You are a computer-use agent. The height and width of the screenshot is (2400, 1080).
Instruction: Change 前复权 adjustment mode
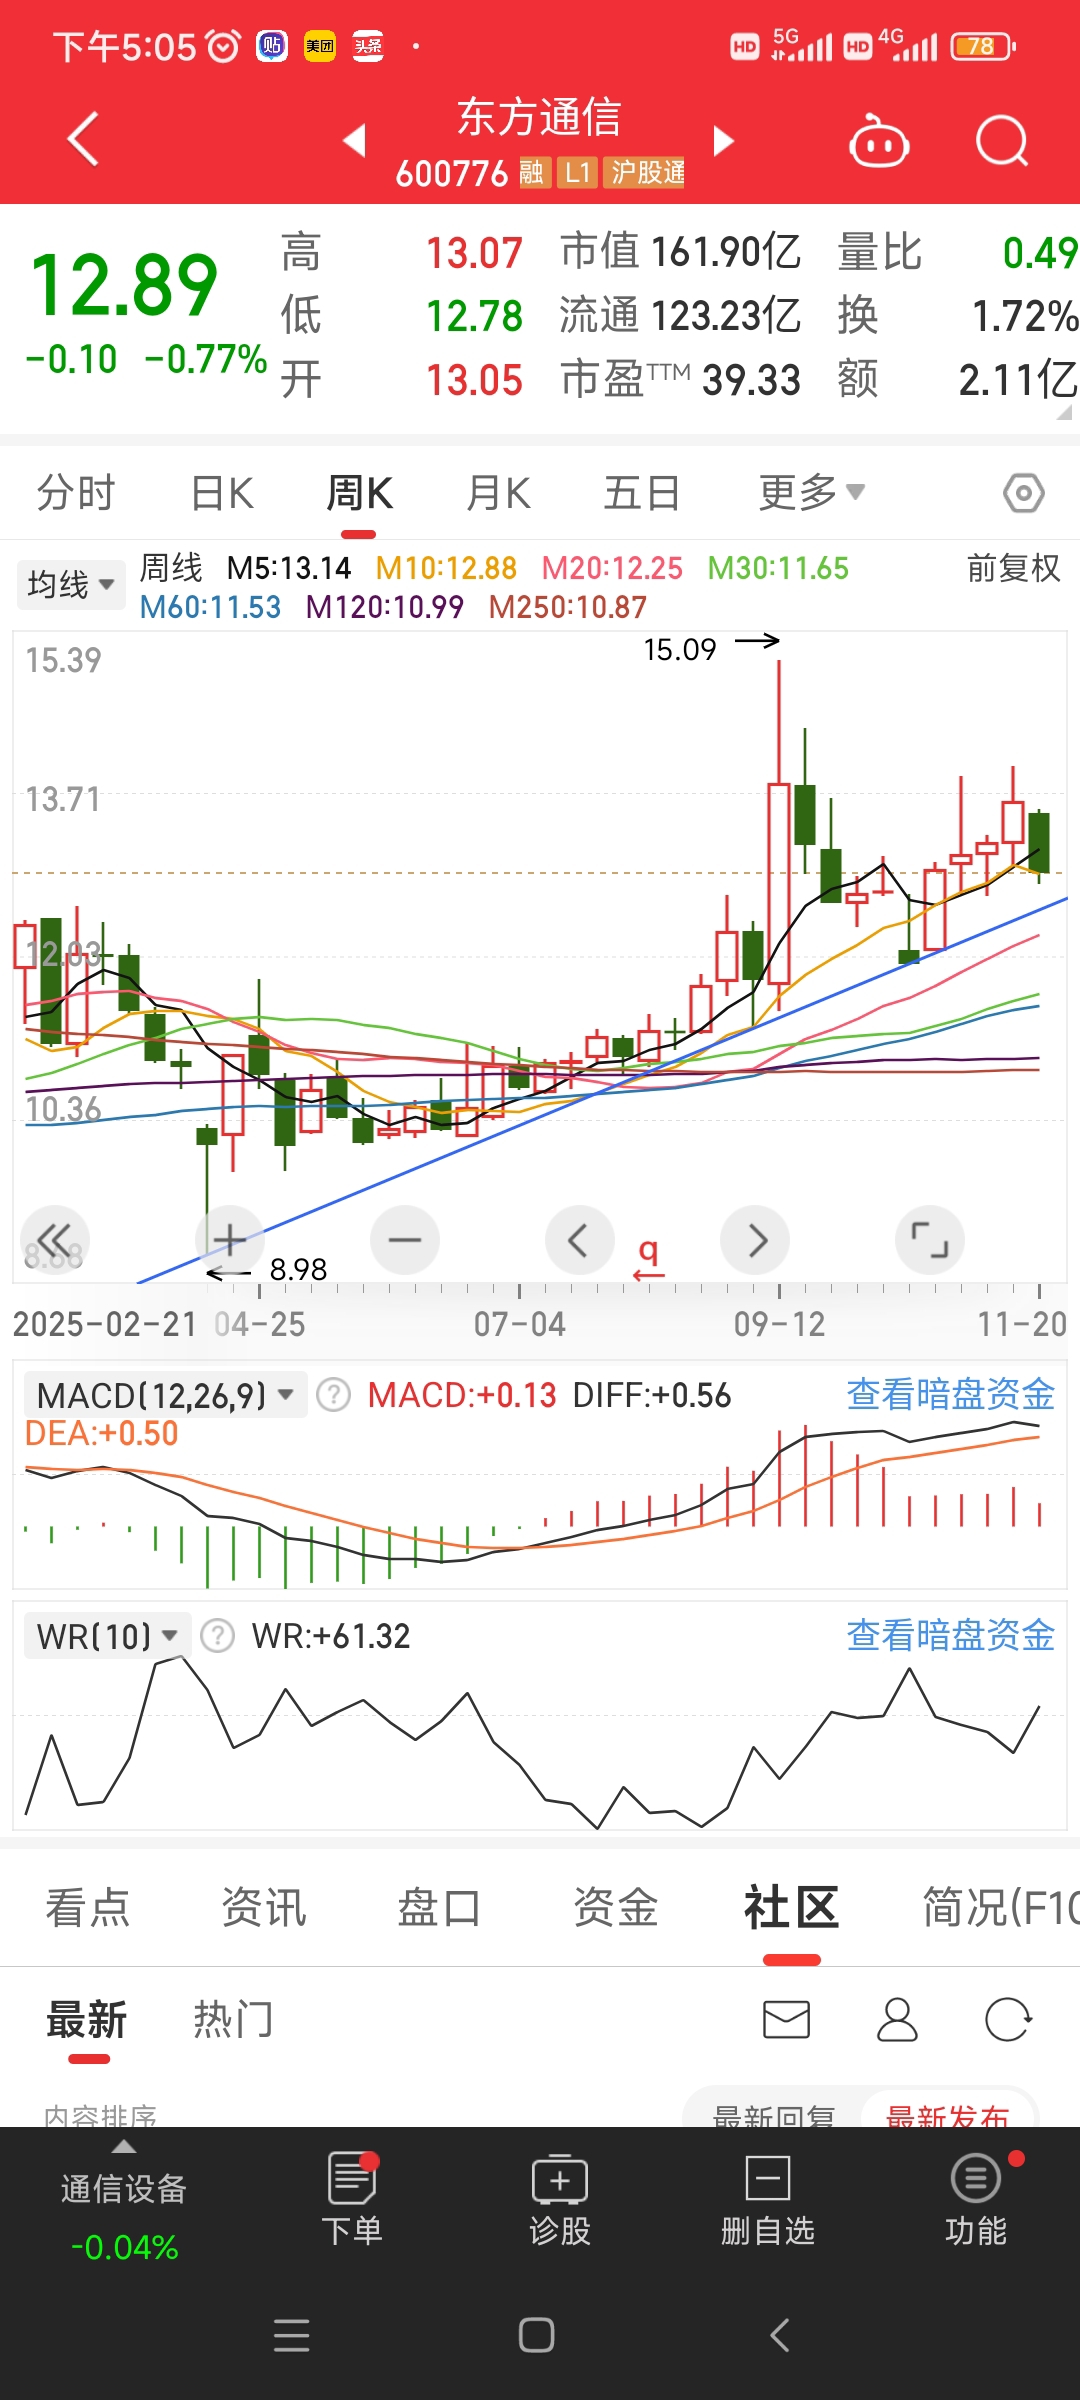coord(1013,568)
